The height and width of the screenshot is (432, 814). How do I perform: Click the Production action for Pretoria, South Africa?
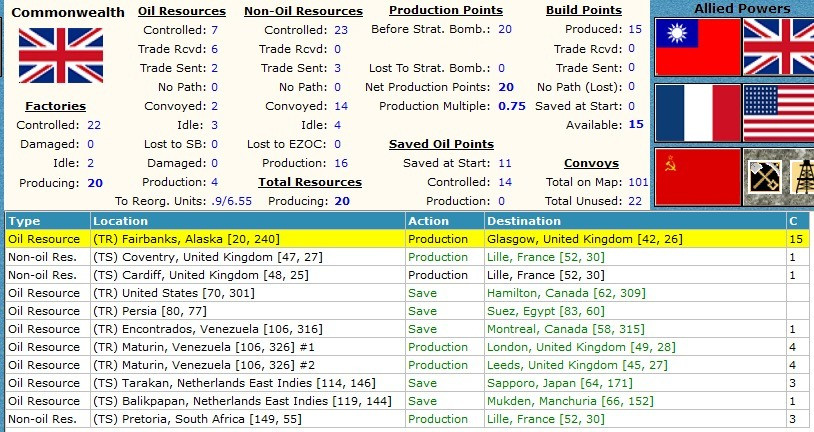[x=438, y=419]
